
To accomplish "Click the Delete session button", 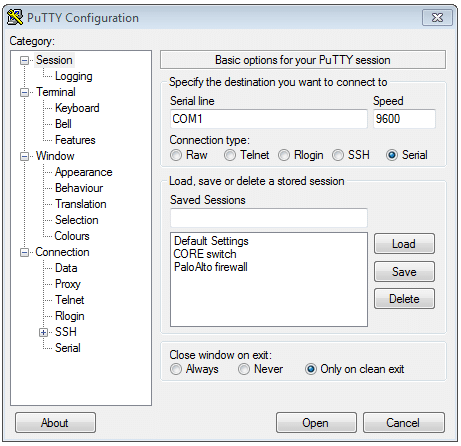I will coord(404,299).
